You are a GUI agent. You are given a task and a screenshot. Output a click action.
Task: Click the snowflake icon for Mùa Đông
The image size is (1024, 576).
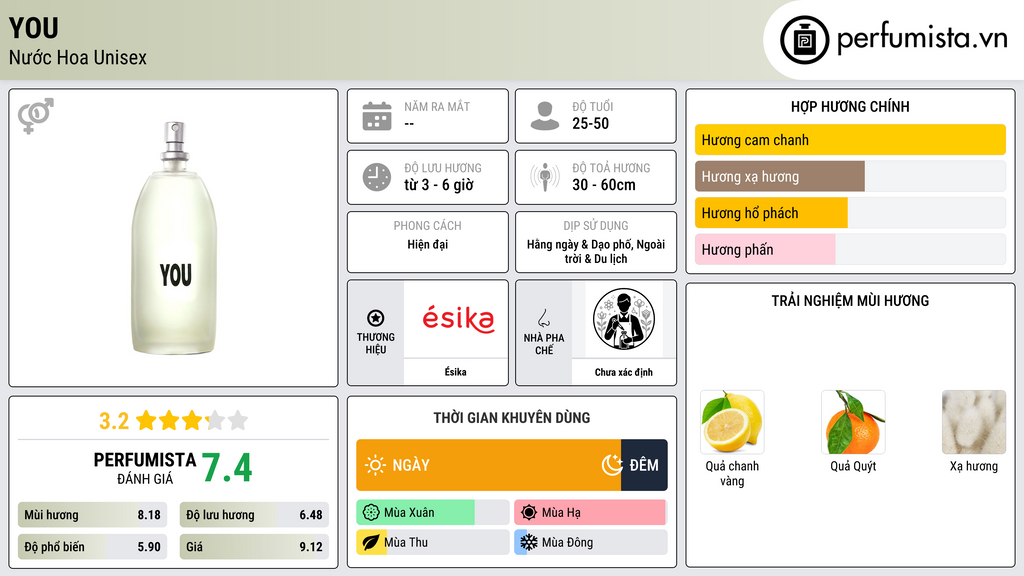pos(529,542)
